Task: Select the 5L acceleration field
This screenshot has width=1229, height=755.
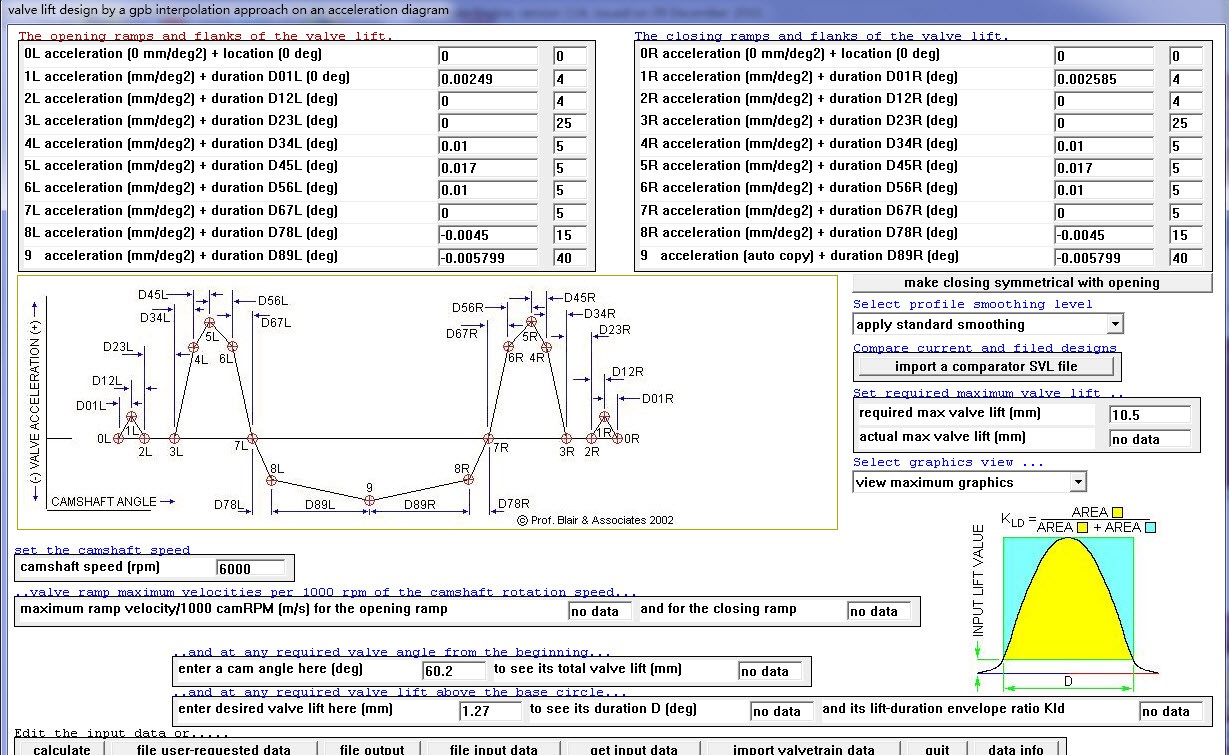Action: (488, 168)
